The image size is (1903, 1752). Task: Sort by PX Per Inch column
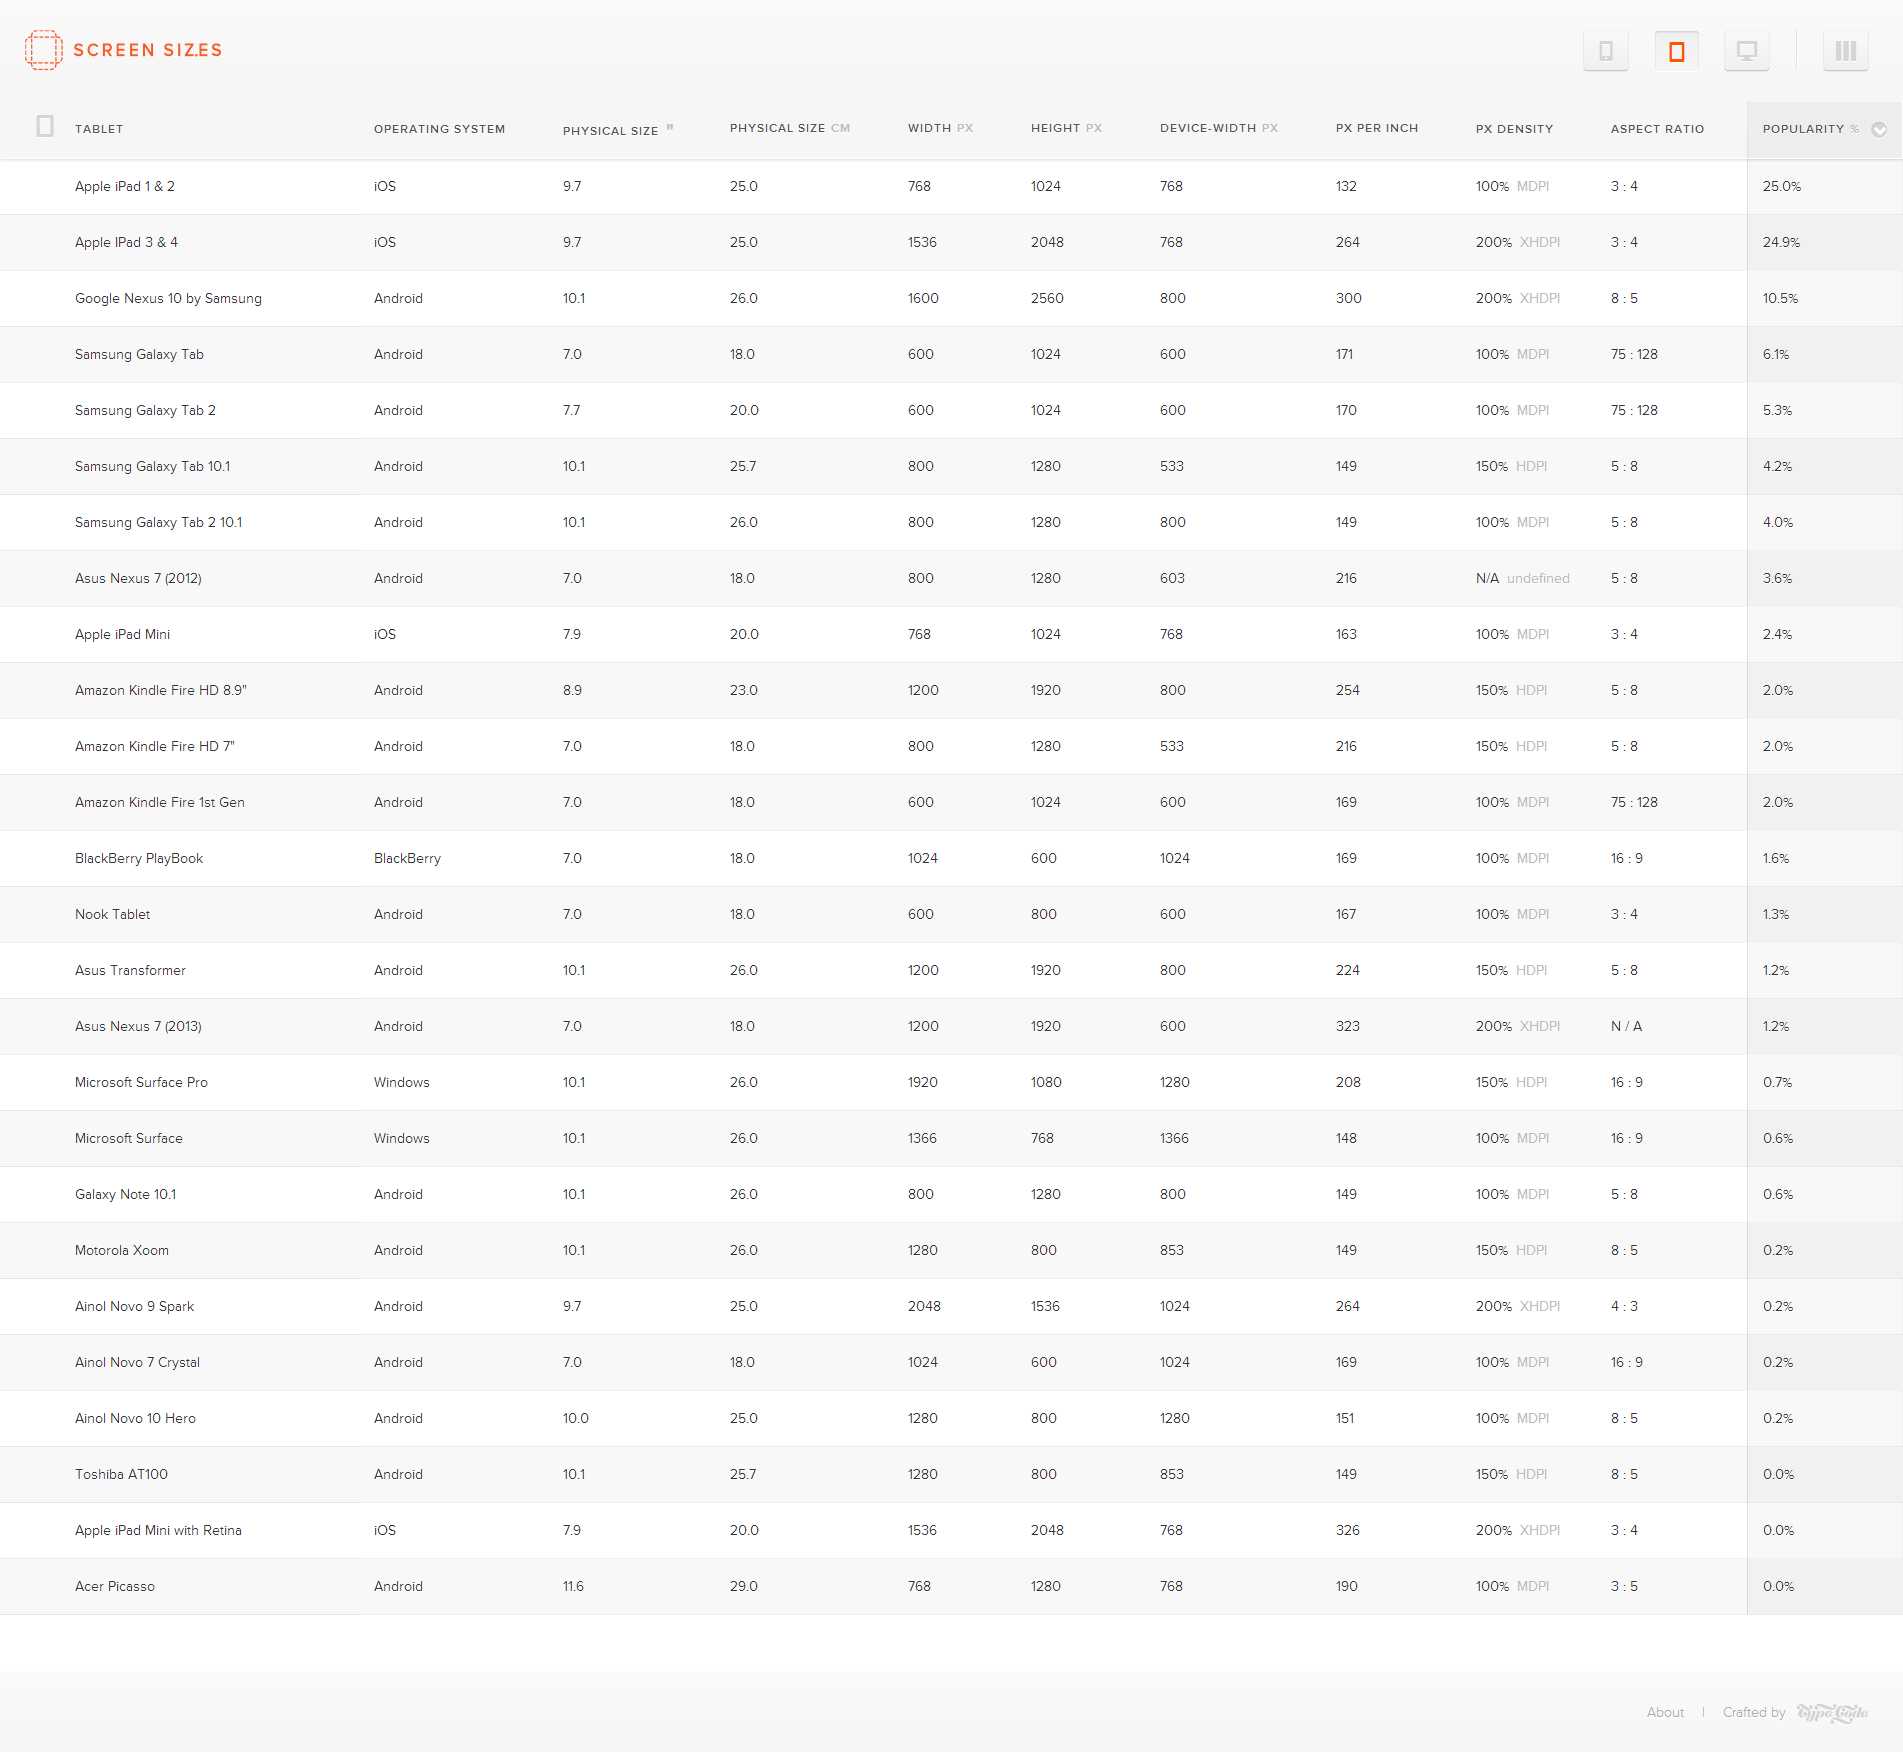click(x=1377, y=128)
